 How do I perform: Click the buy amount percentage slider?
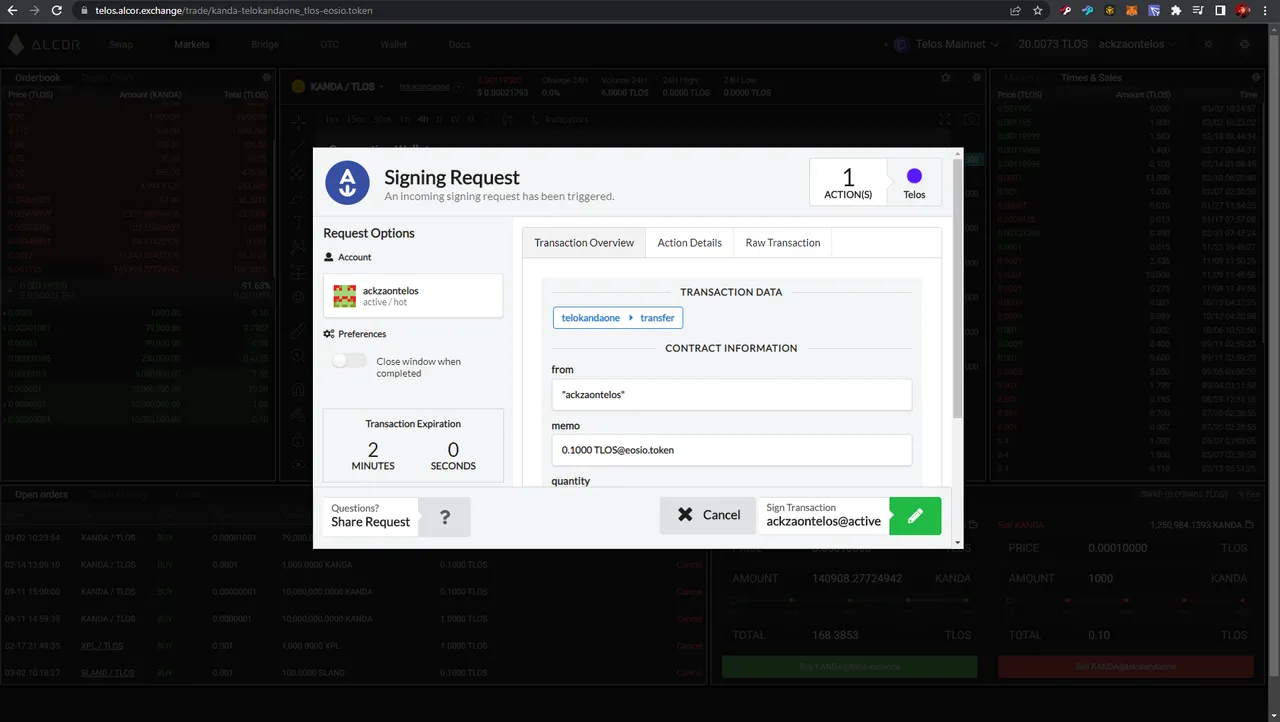[x=850, y=601]
